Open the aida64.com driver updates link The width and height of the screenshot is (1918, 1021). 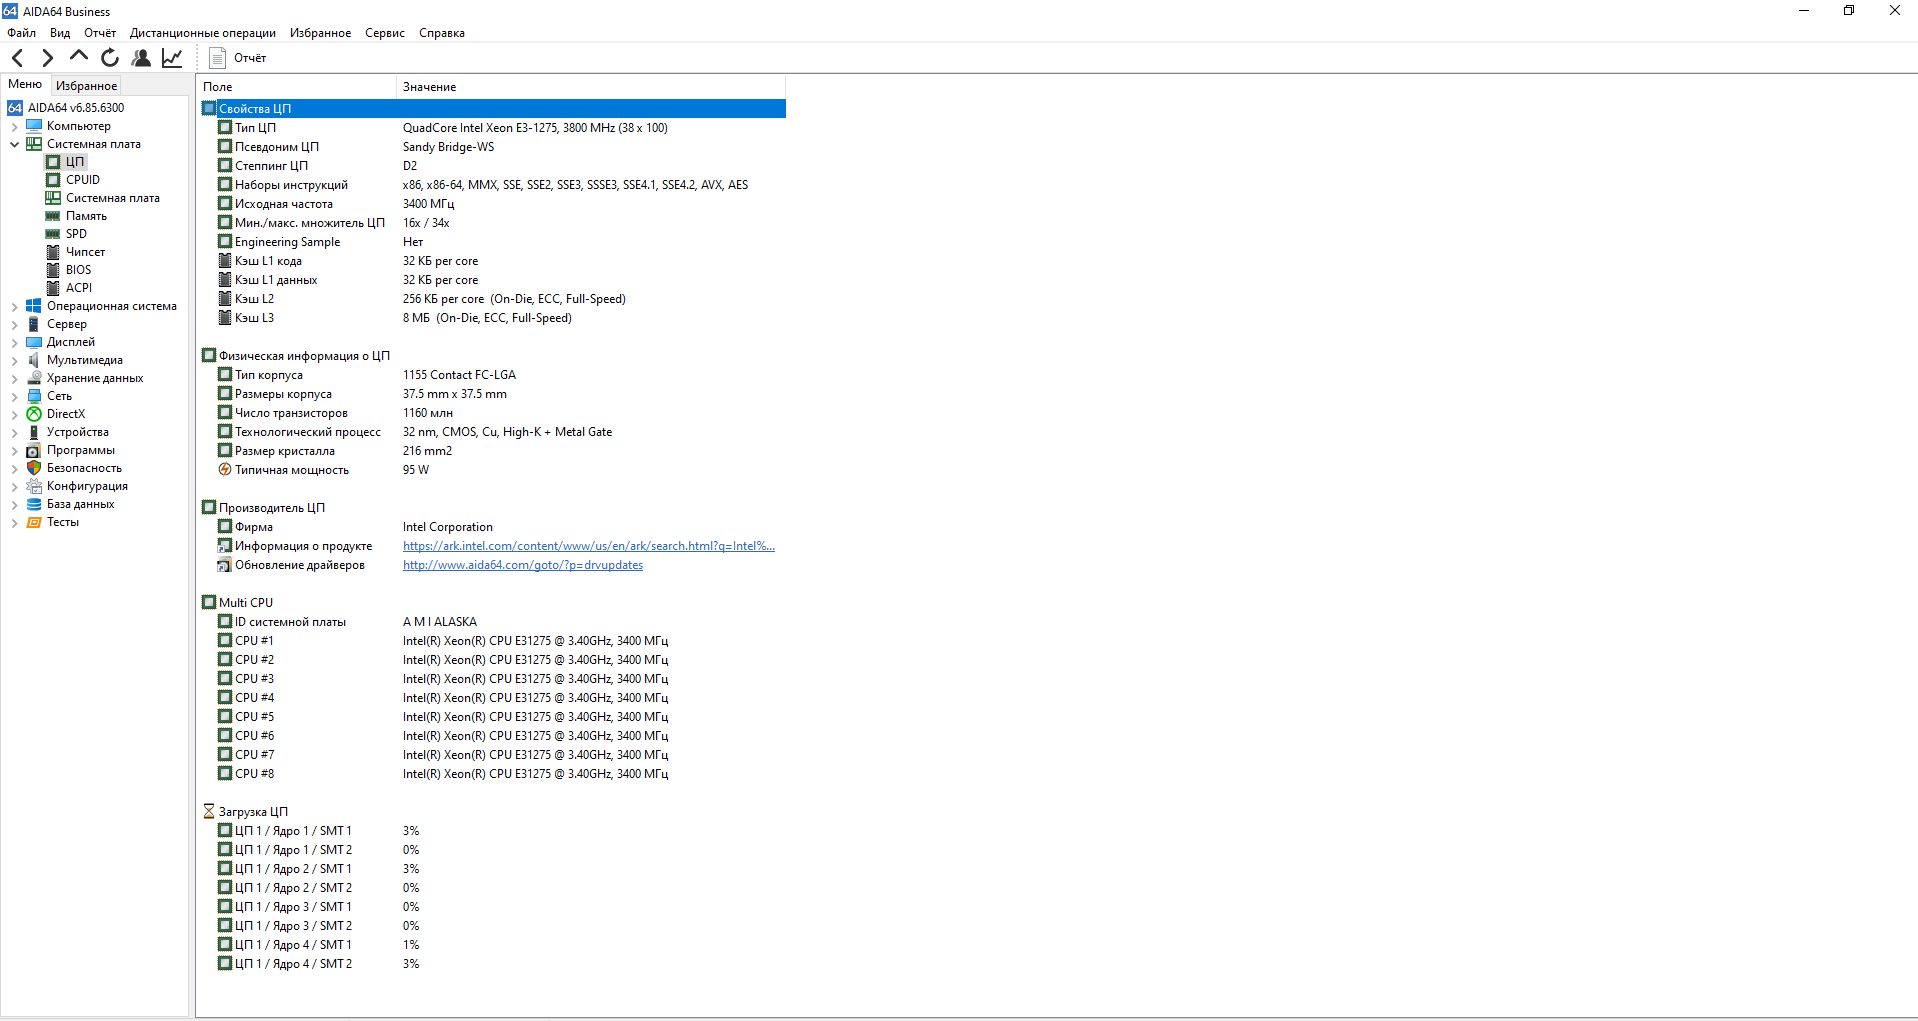[523, 565]
